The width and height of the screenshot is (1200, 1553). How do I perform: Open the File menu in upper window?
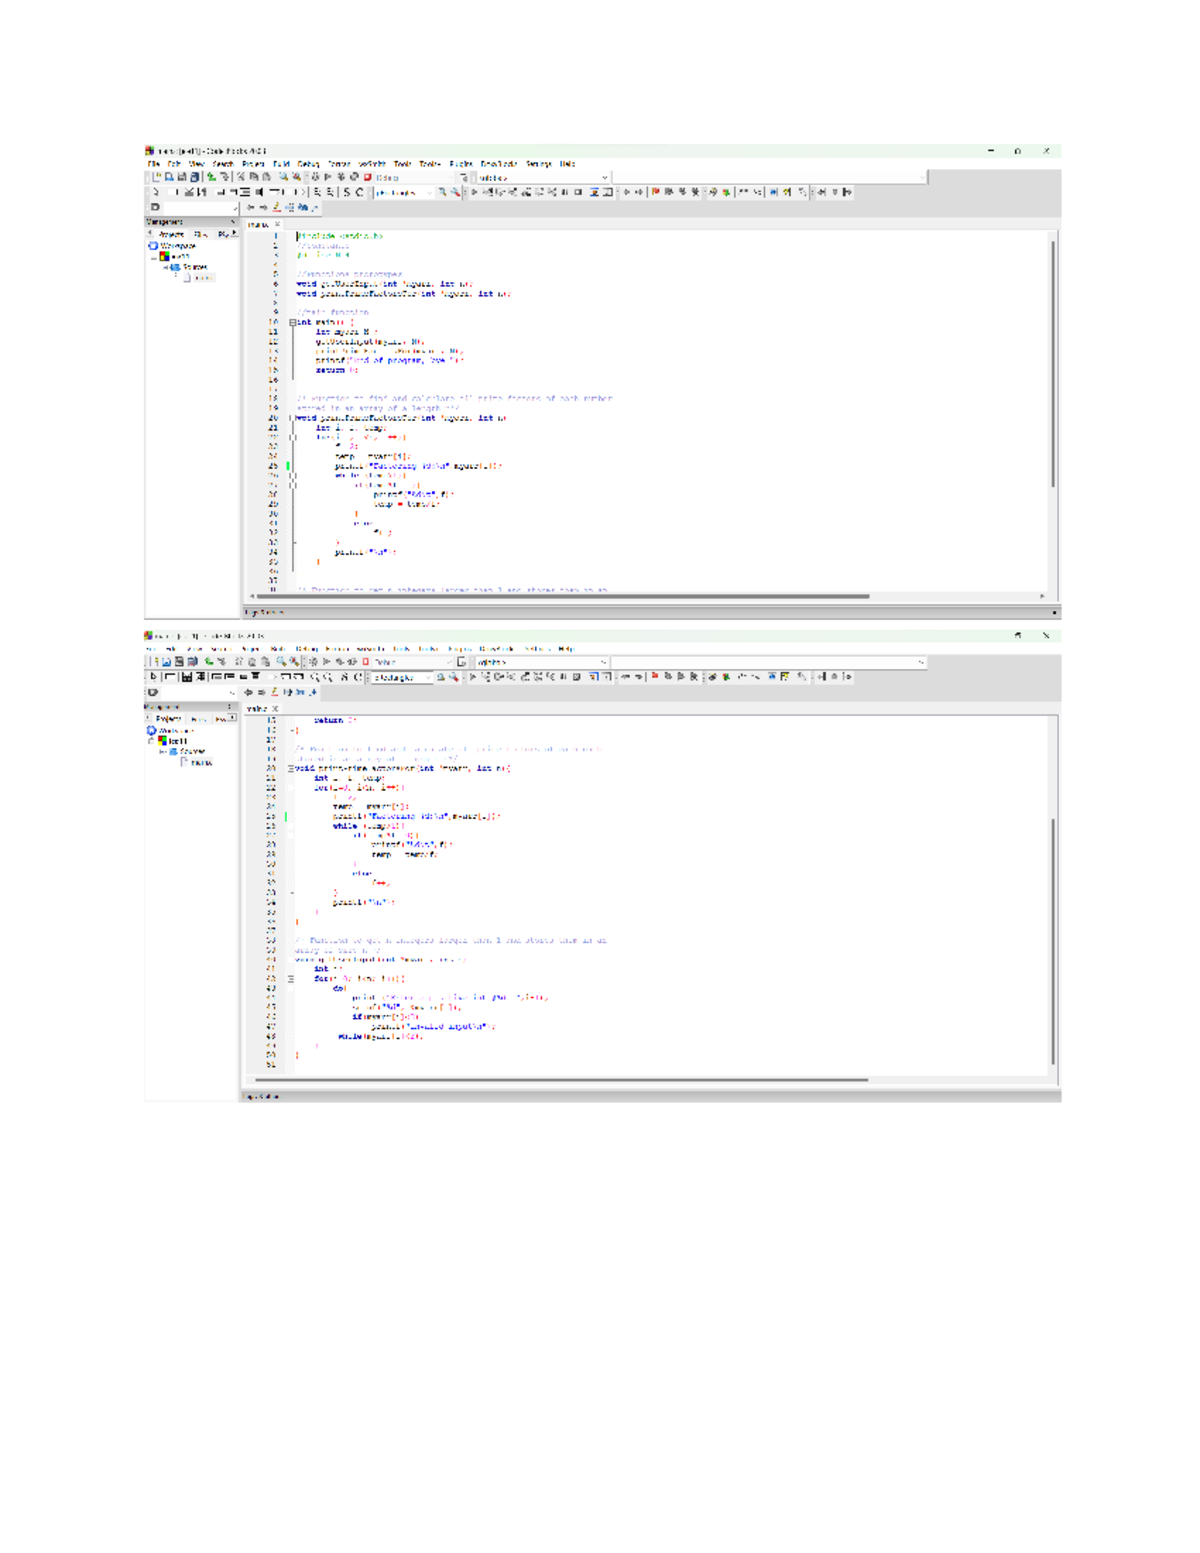coord(153,164)
